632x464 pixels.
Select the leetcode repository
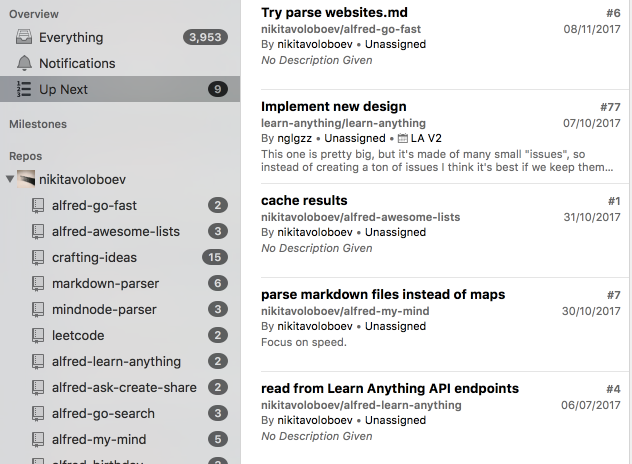tap(120, 335)
